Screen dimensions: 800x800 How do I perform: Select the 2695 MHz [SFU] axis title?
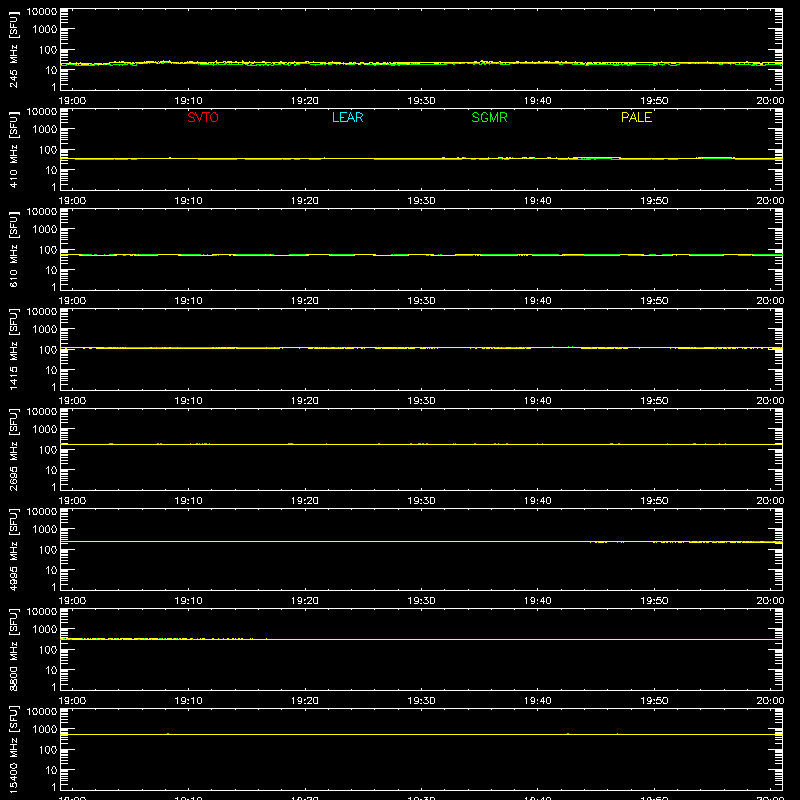pyautogui.click(x=14, y=449)
